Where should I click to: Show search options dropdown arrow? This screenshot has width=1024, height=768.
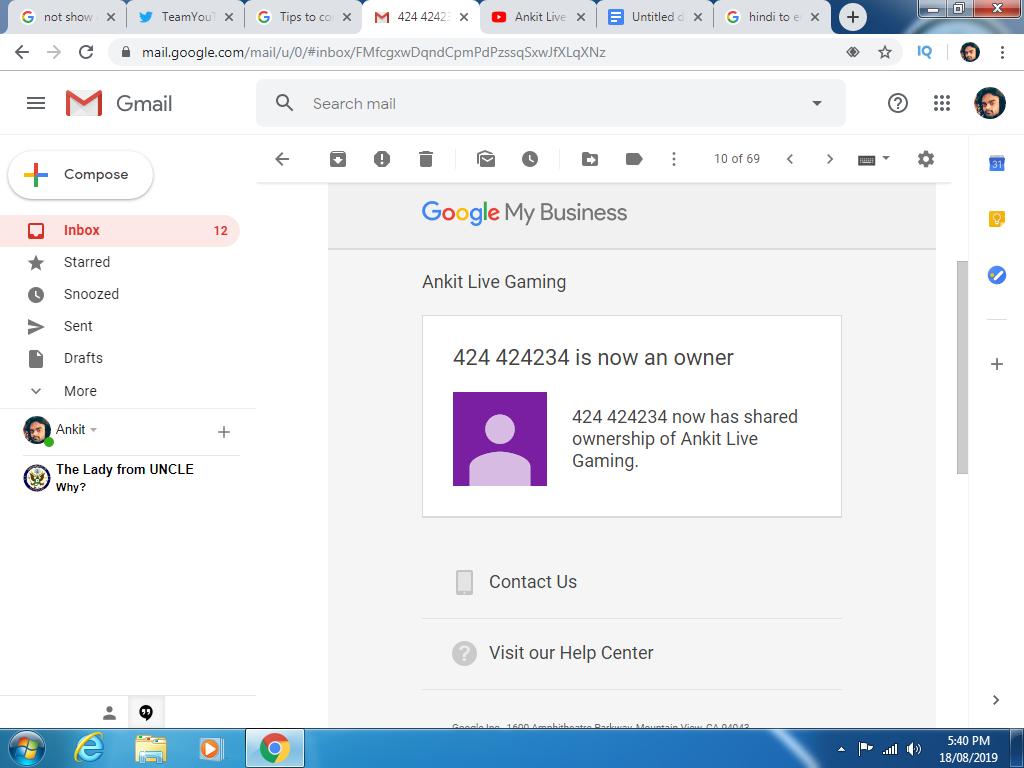tap(816, 103)
